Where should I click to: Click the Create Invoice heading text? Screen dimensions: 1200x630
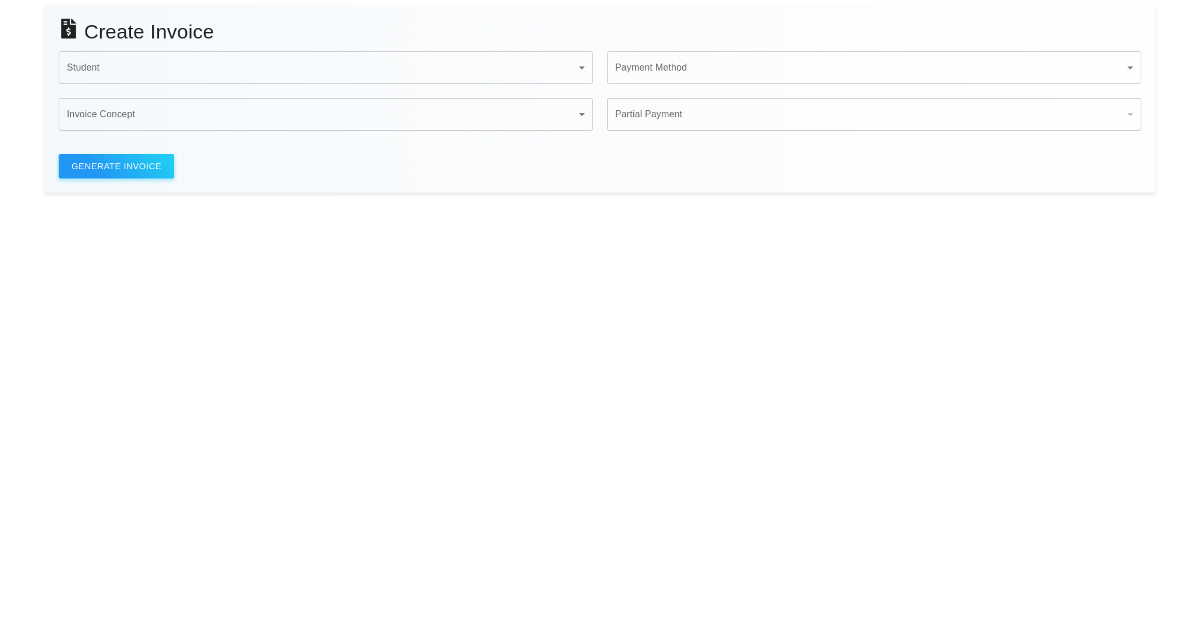(148, 32)
